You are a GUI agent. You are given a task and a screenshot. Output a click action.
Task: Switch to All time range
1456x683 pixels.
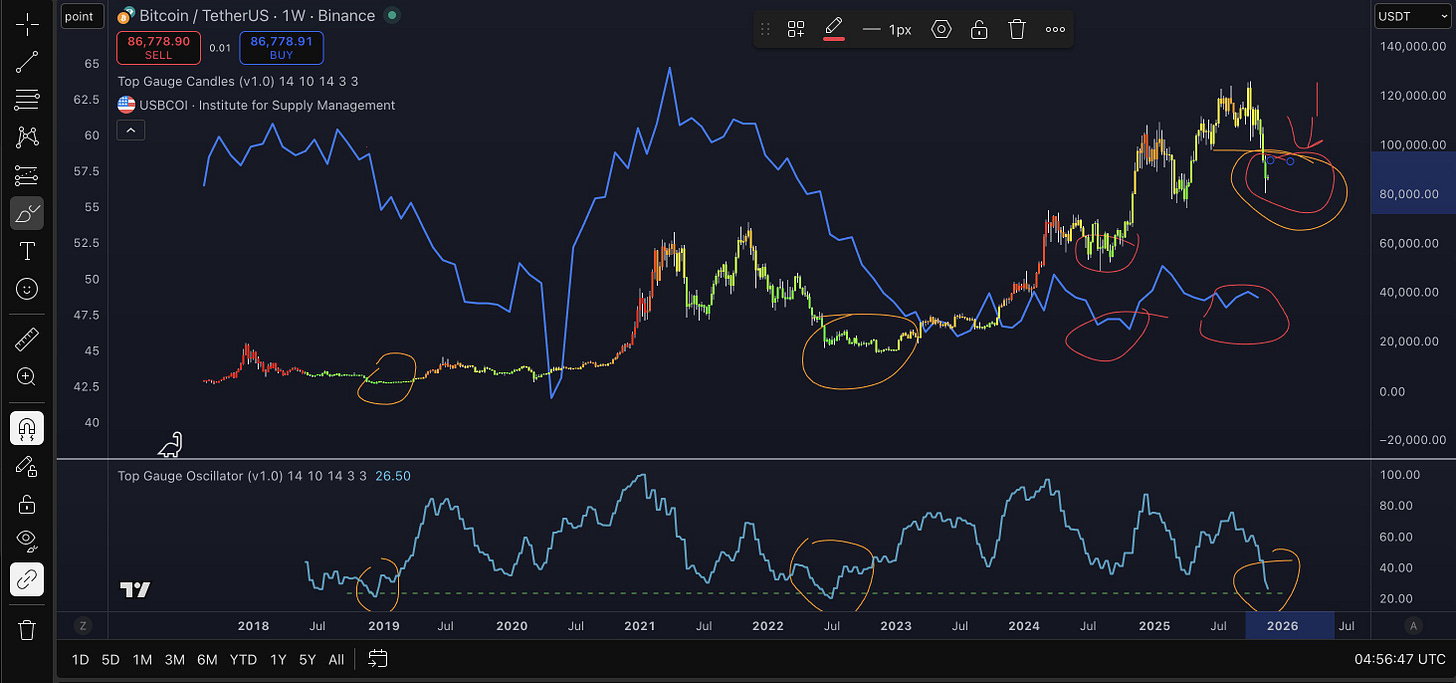(337, 659)
